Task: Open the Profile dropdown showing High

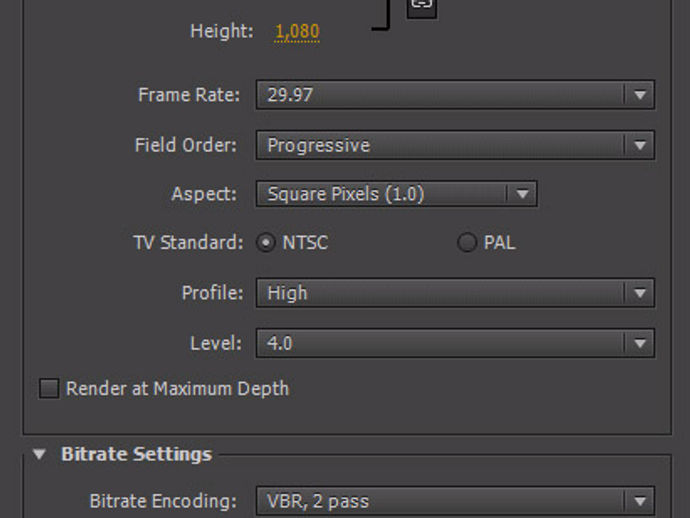Action: pos(455,293)
